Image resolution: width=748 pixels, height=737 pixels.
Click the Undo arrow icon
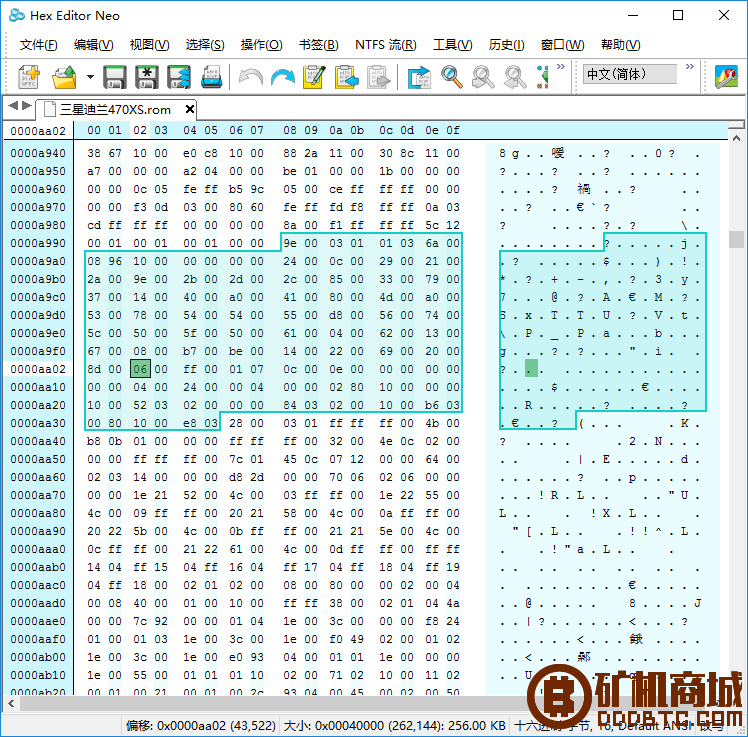250,77
